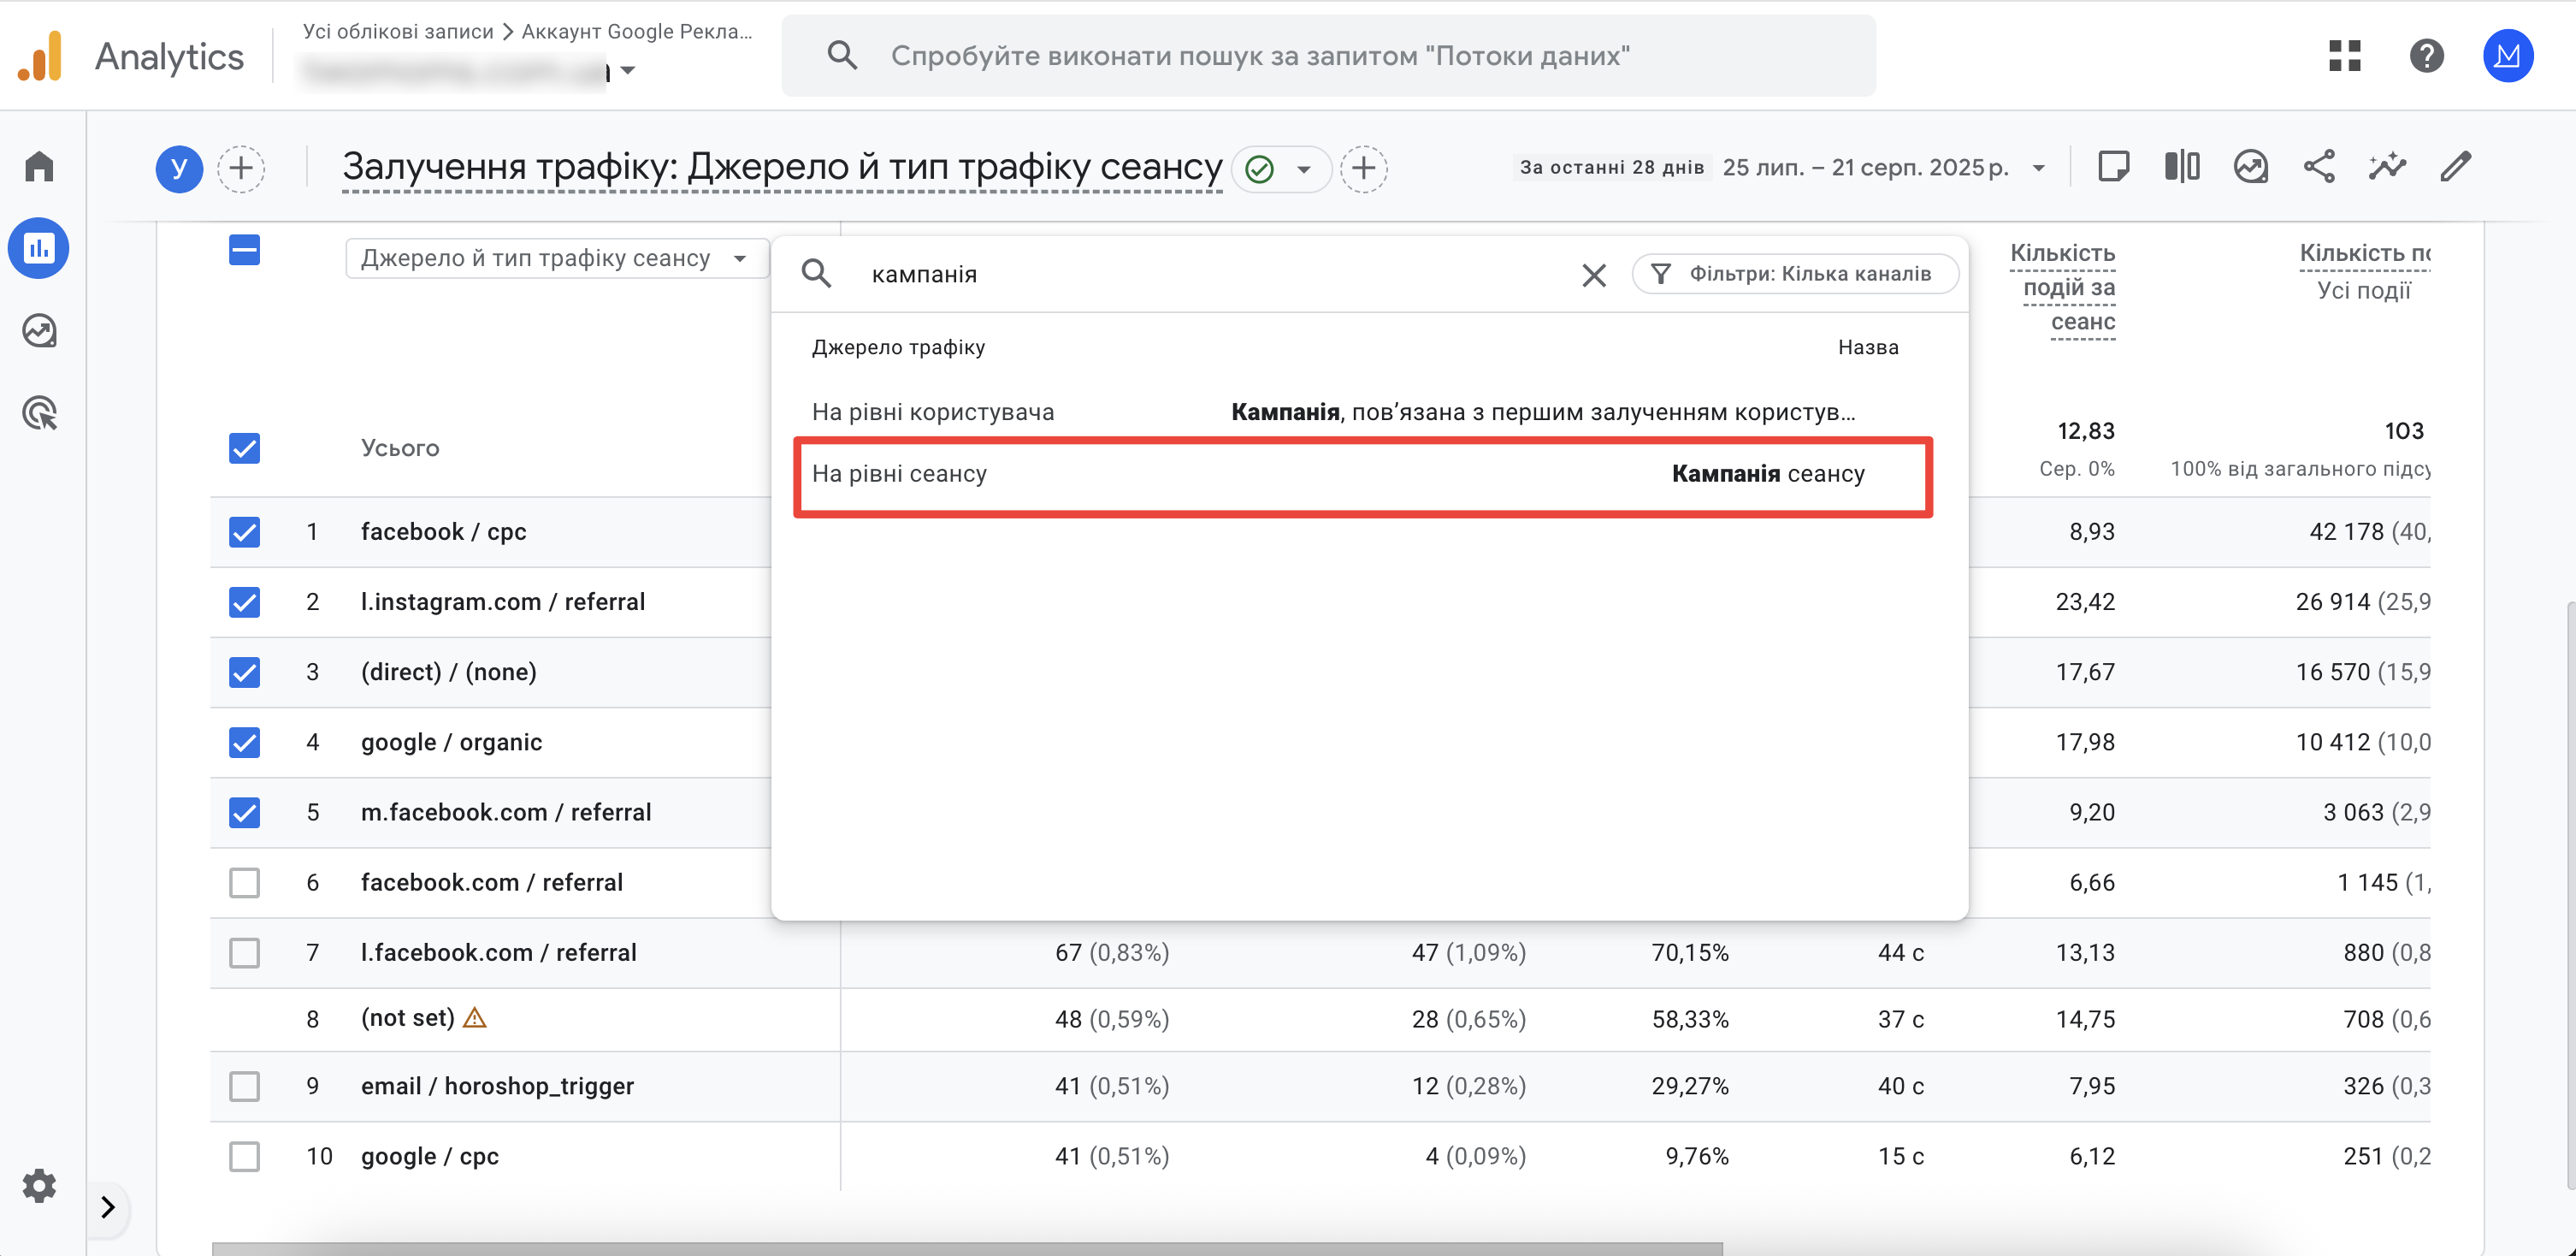2576x1256 pixels.
Task: Click the (not set) dimension value
Action: click(x=407, y=1018)
